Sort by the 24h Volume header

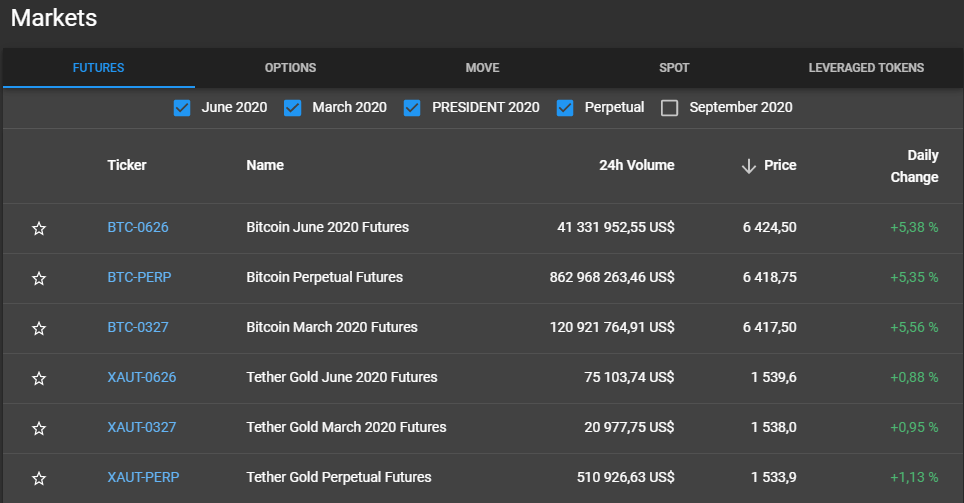pyautogui.click(x=637, y=165)
